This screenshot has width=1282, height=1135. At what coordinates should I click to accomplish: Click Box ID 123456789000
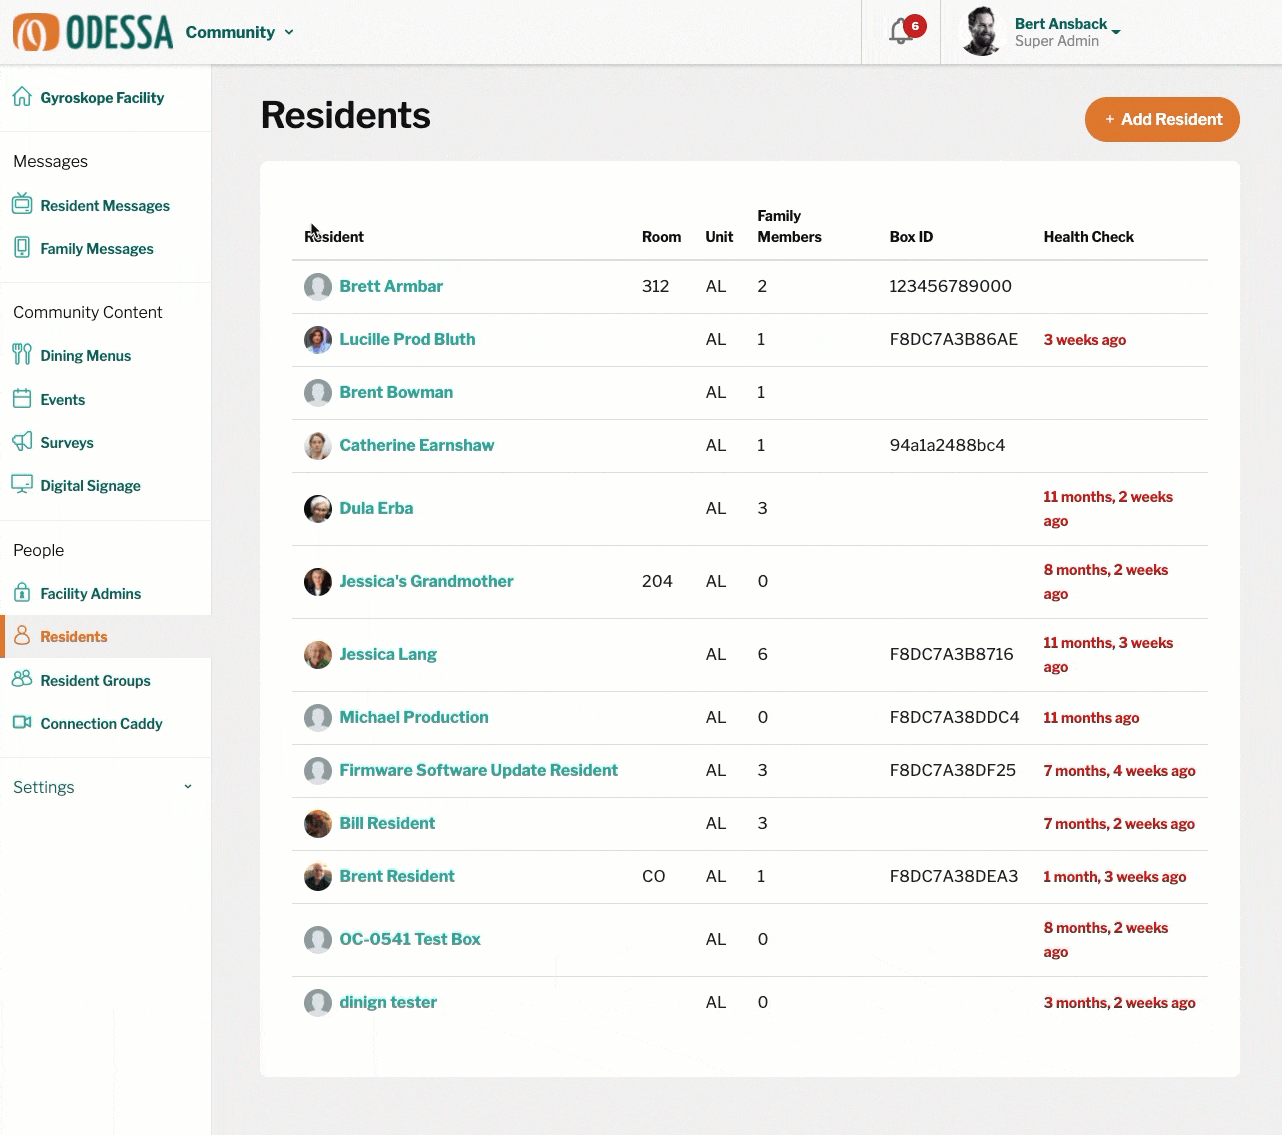tap(950, 286)
